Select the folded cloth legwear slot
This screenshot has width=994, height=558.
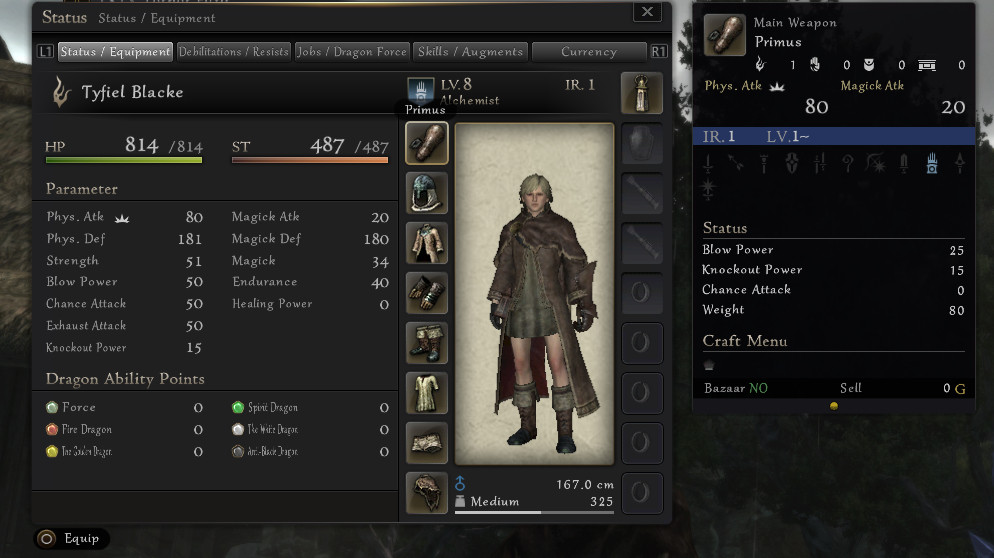tap(427, 443)
